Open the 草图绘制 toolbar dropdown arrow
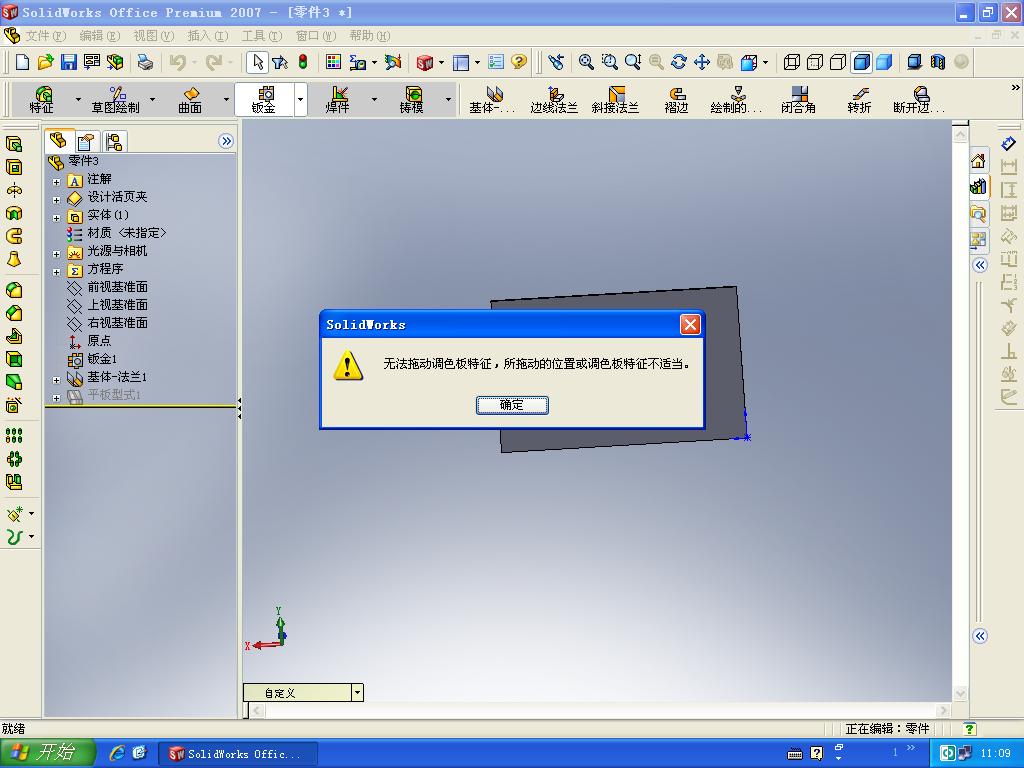1024x768 pixels. (152, 99)
